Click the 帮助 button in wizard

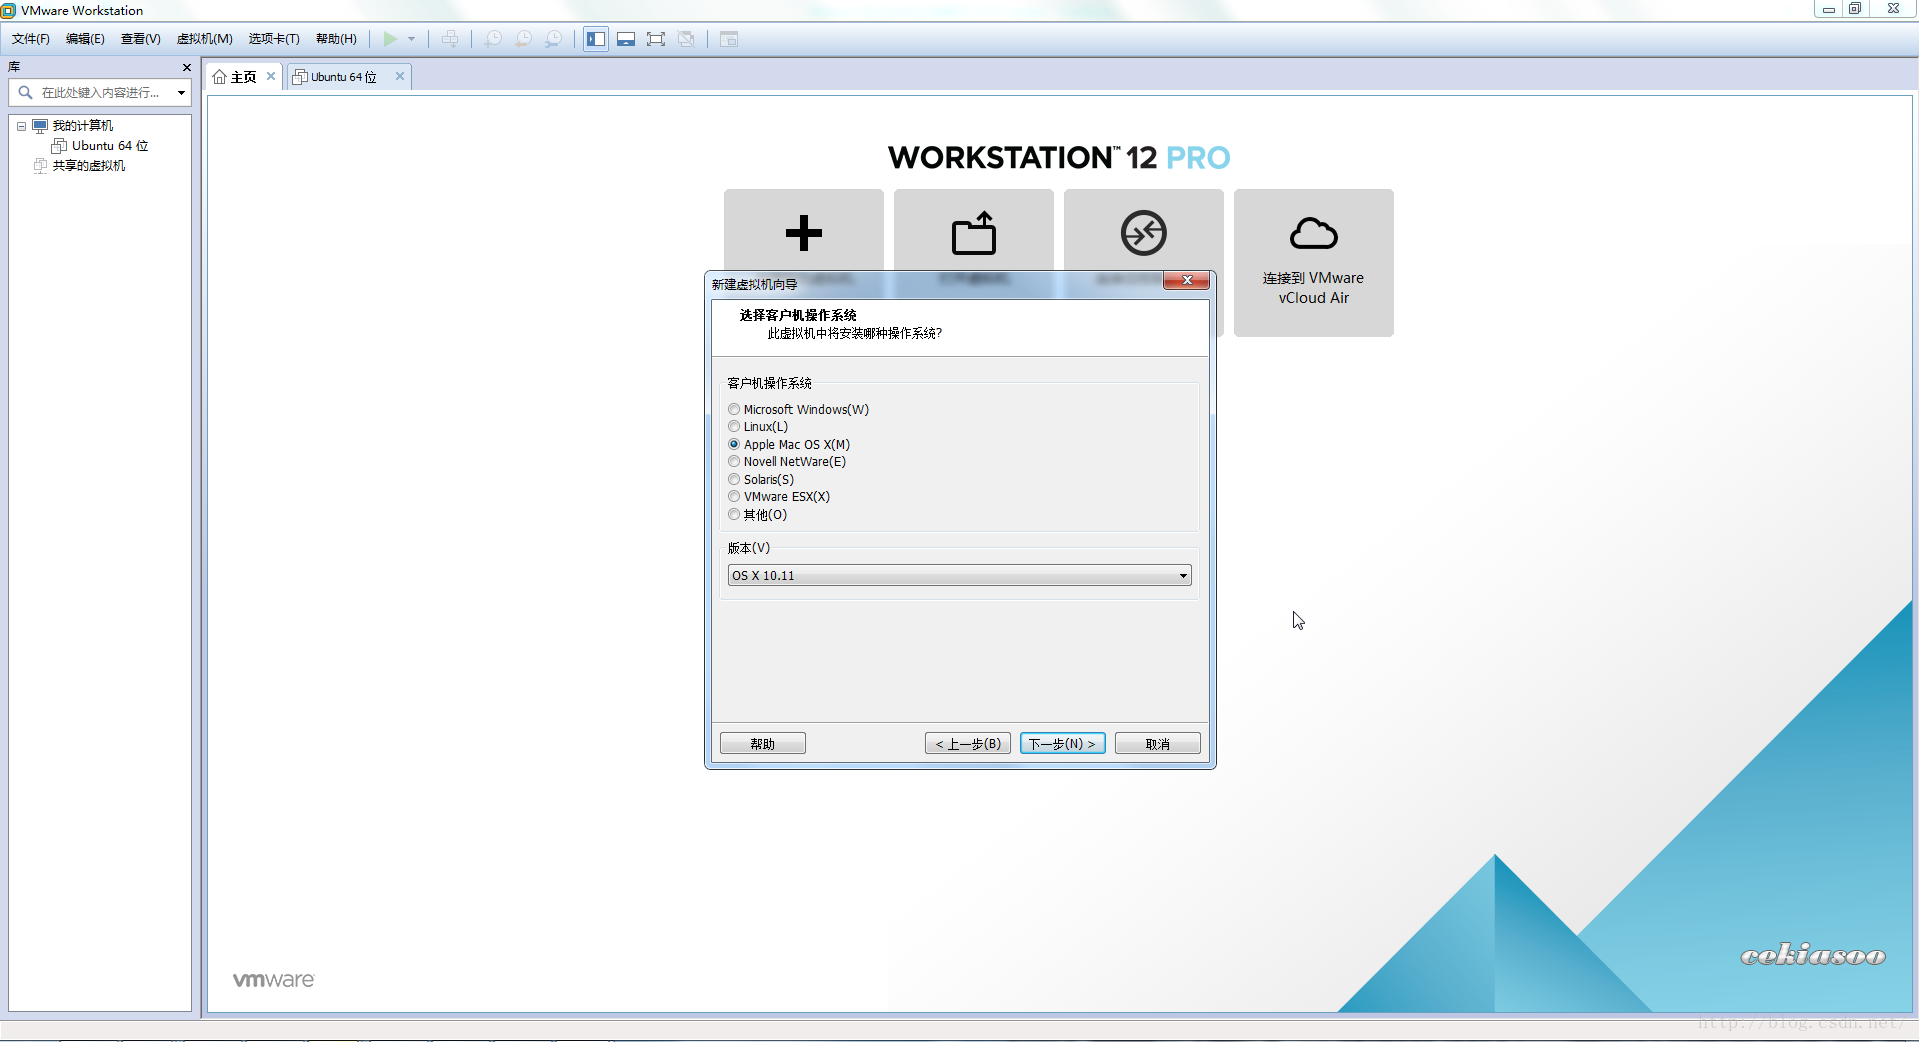tap(763, 744)
